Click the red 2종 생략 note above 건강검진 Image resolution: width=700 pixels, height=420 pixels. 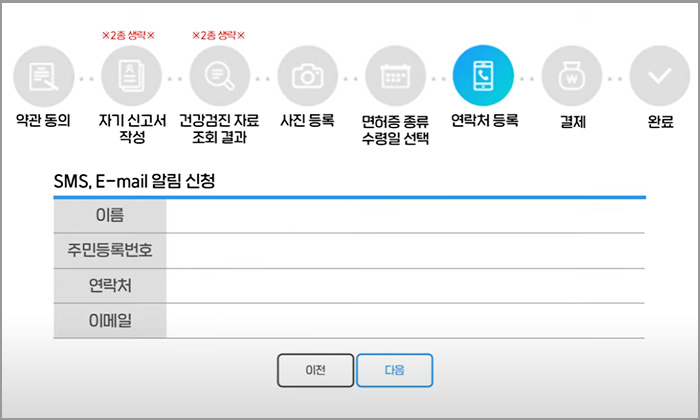(219, 35)
